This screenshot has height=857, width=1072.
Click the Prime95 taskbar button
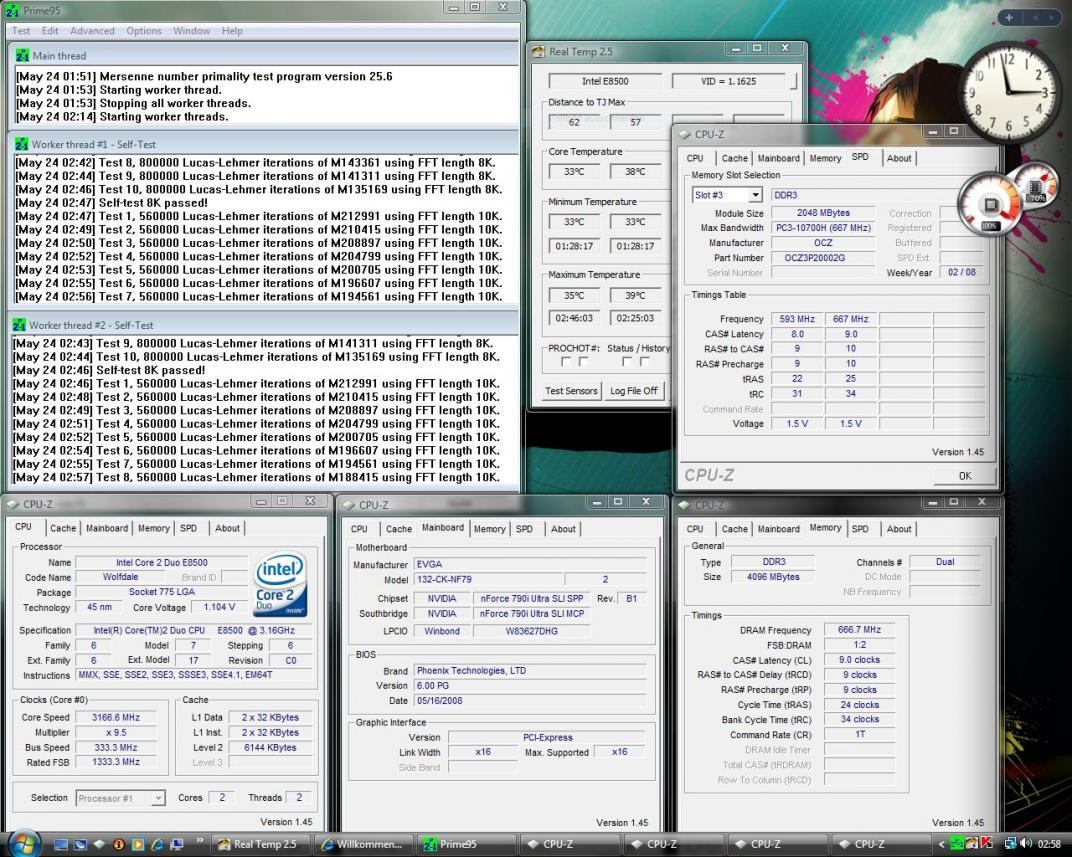(468, 845)
